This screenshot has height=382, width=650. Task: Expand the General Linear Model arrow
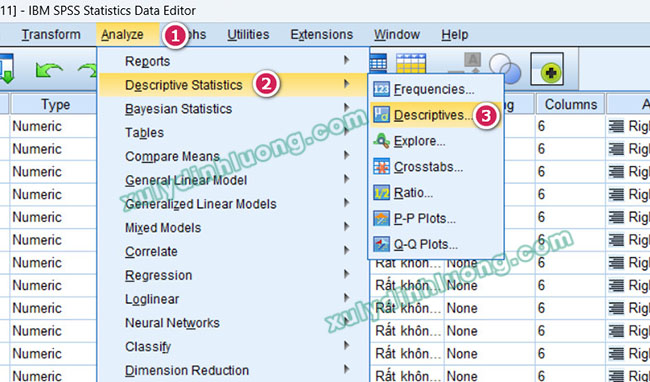pyautogui.click(x=347, y=180)
